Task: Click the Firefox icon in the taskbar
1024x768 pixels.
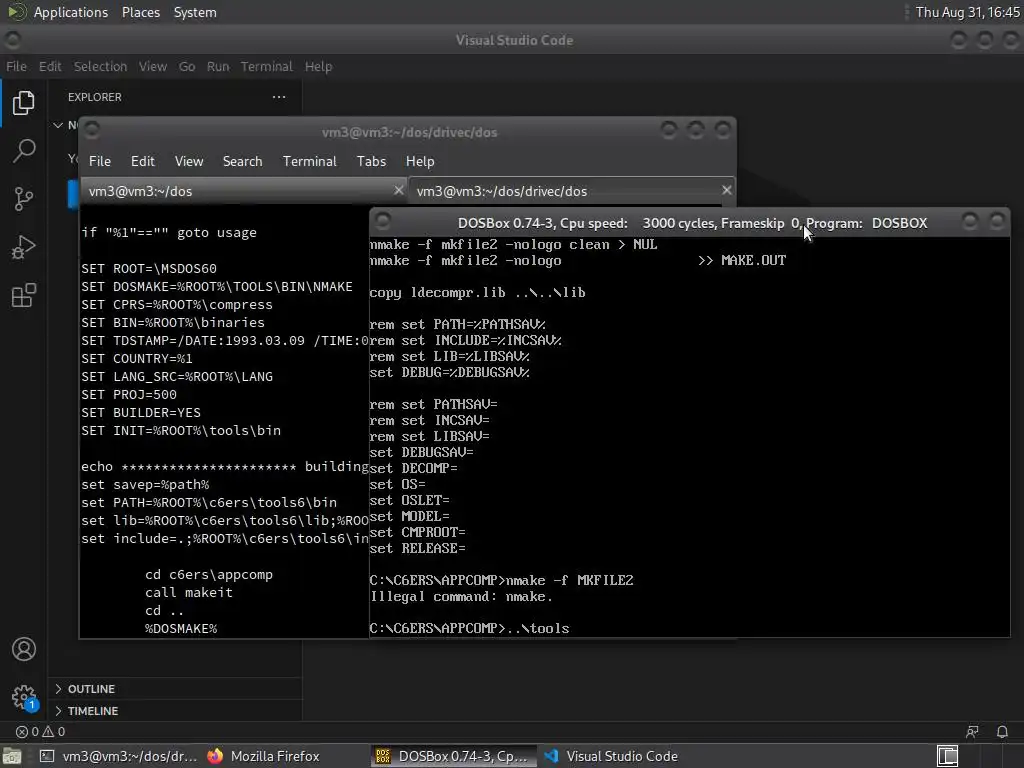Action: [x=215, y=756]
